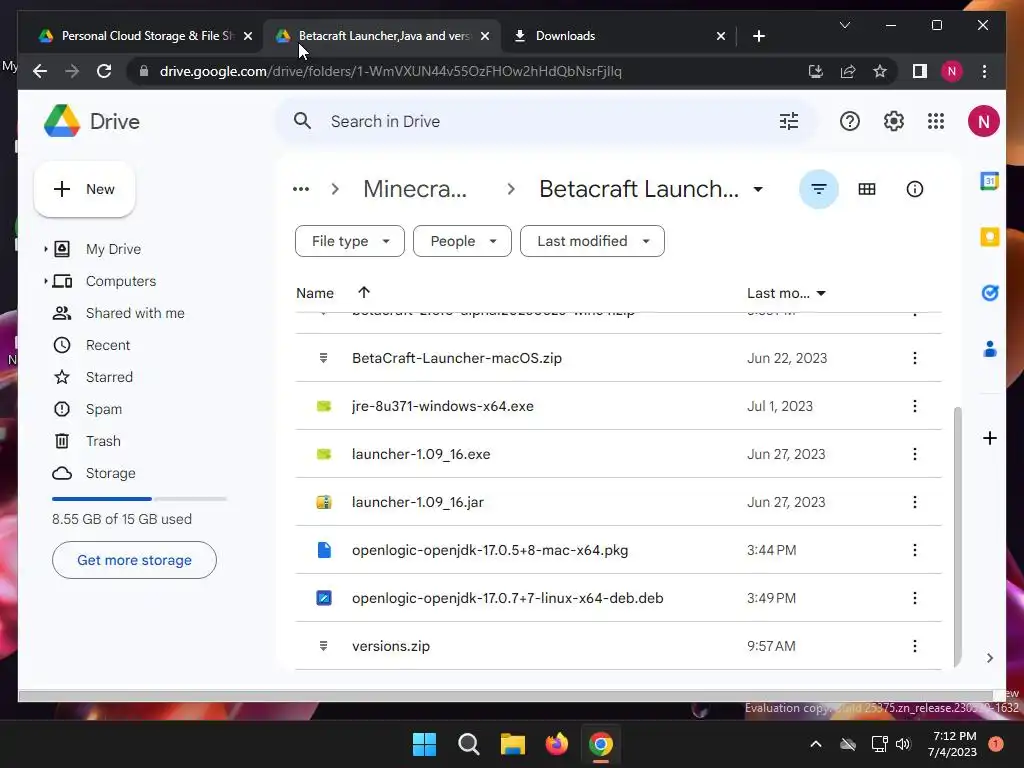Click Name column header

tap(315, 293)
